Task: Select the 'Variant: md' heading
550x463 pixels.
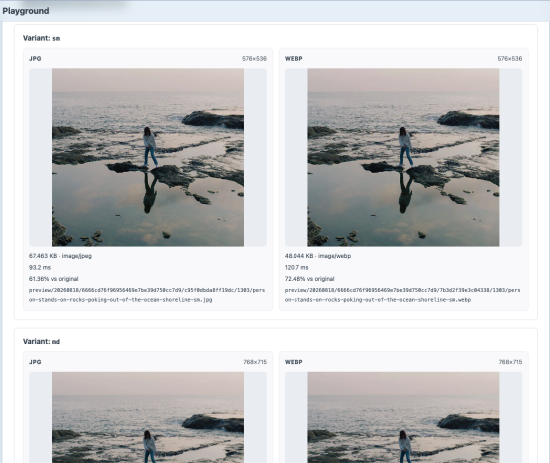Action: (x=41, y=341)
